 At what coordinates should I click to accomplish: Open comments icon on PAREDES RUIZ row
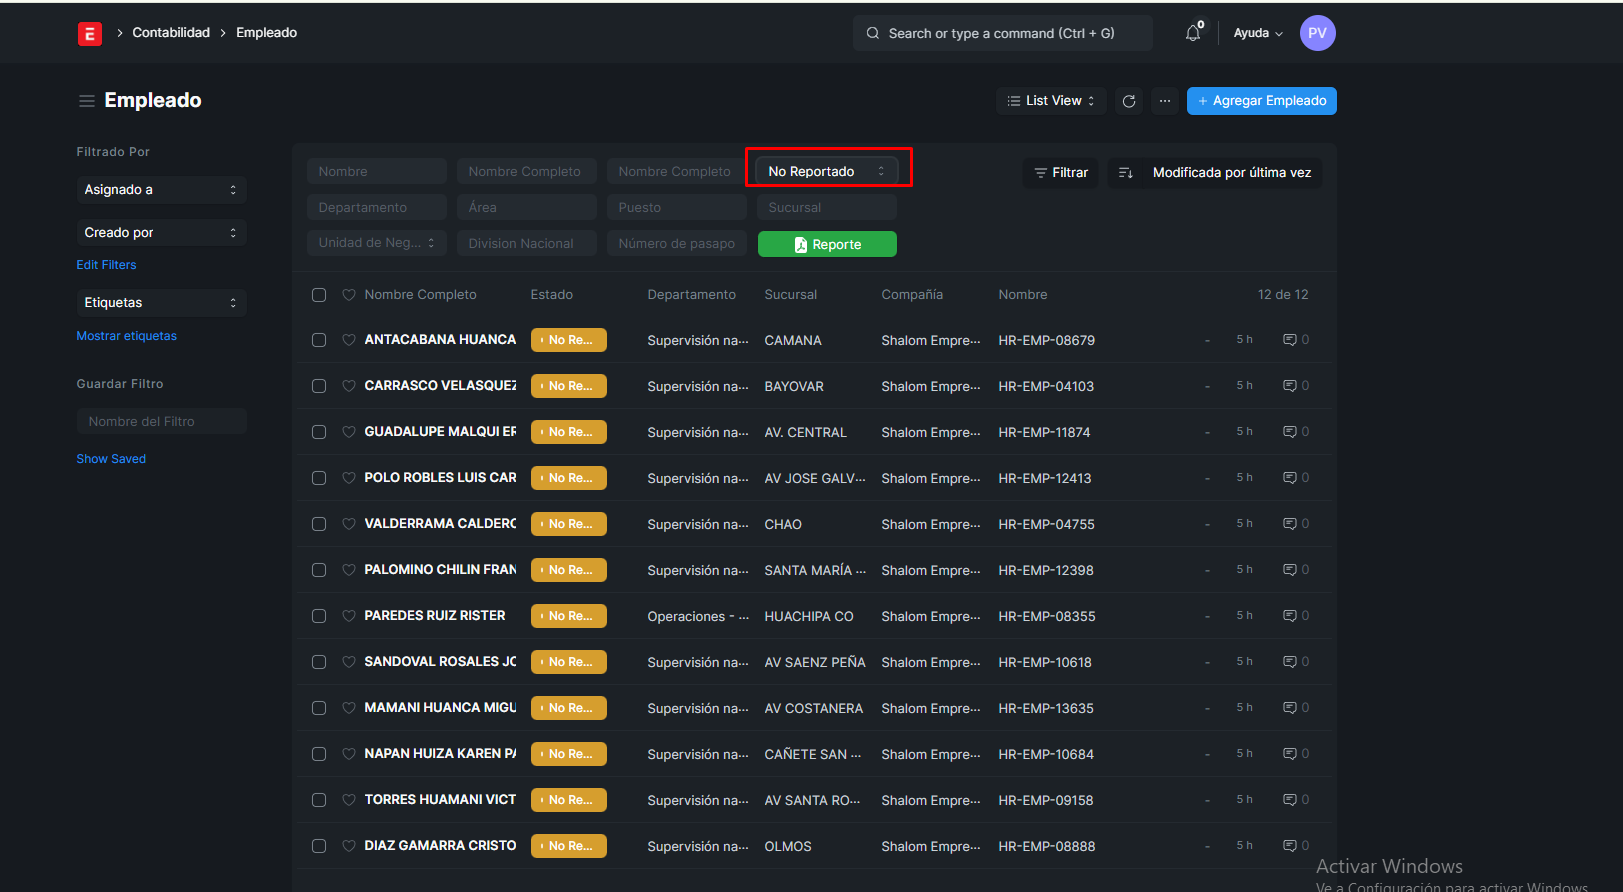[x=1290, y=616]
